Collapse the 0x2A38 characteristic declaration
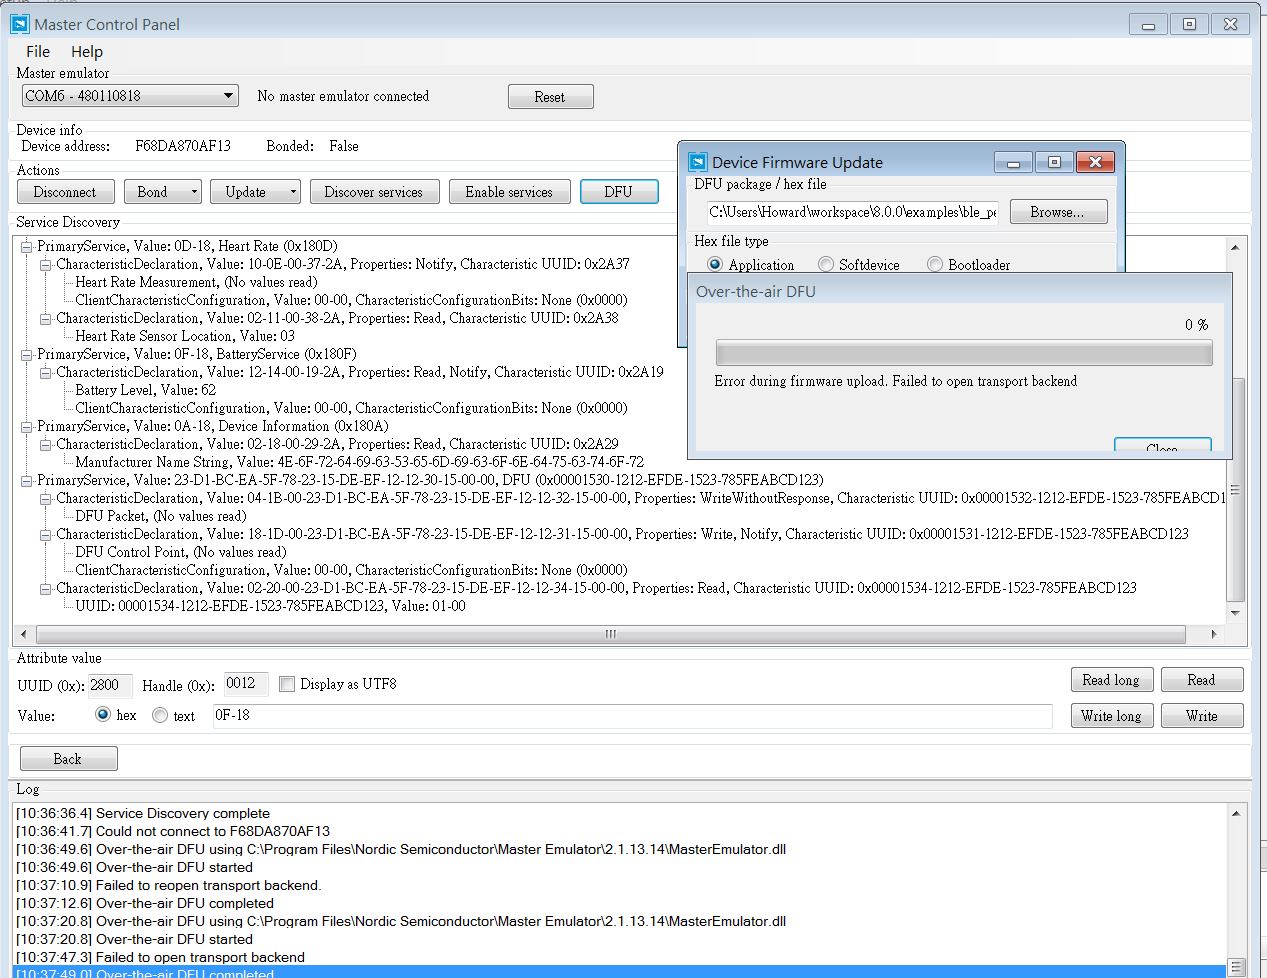Screen dimensions: 1267x978 point(46,318)
